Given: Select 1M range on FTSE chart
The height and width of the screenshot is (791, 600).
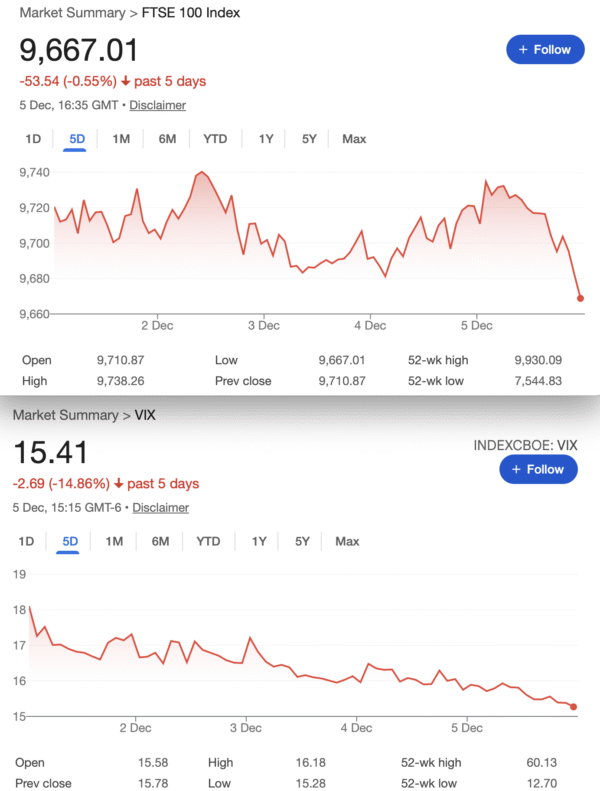Looking at the screenshot, I should (x=121, y=139).
